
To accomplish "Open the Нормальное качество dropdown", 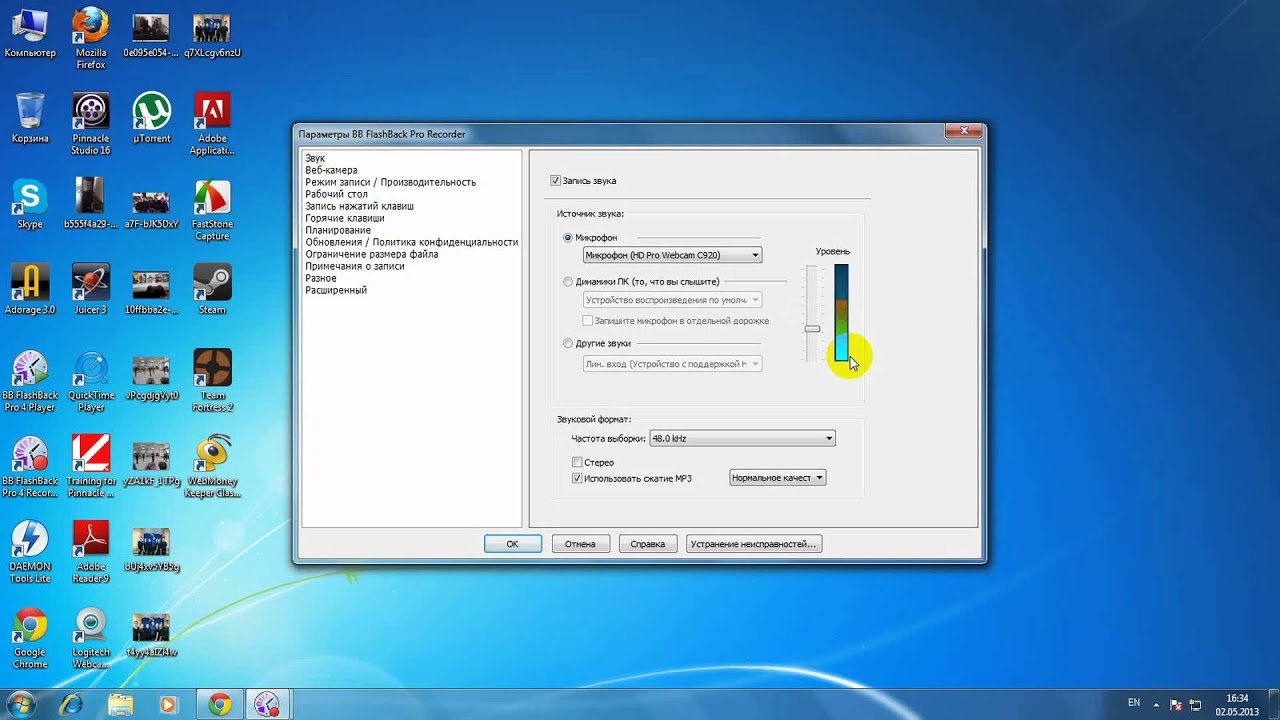I will 777,478.
